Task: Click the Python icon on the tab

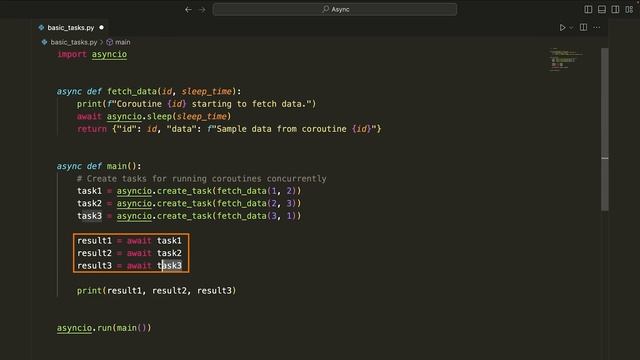Action: click(x=41, y=27)
